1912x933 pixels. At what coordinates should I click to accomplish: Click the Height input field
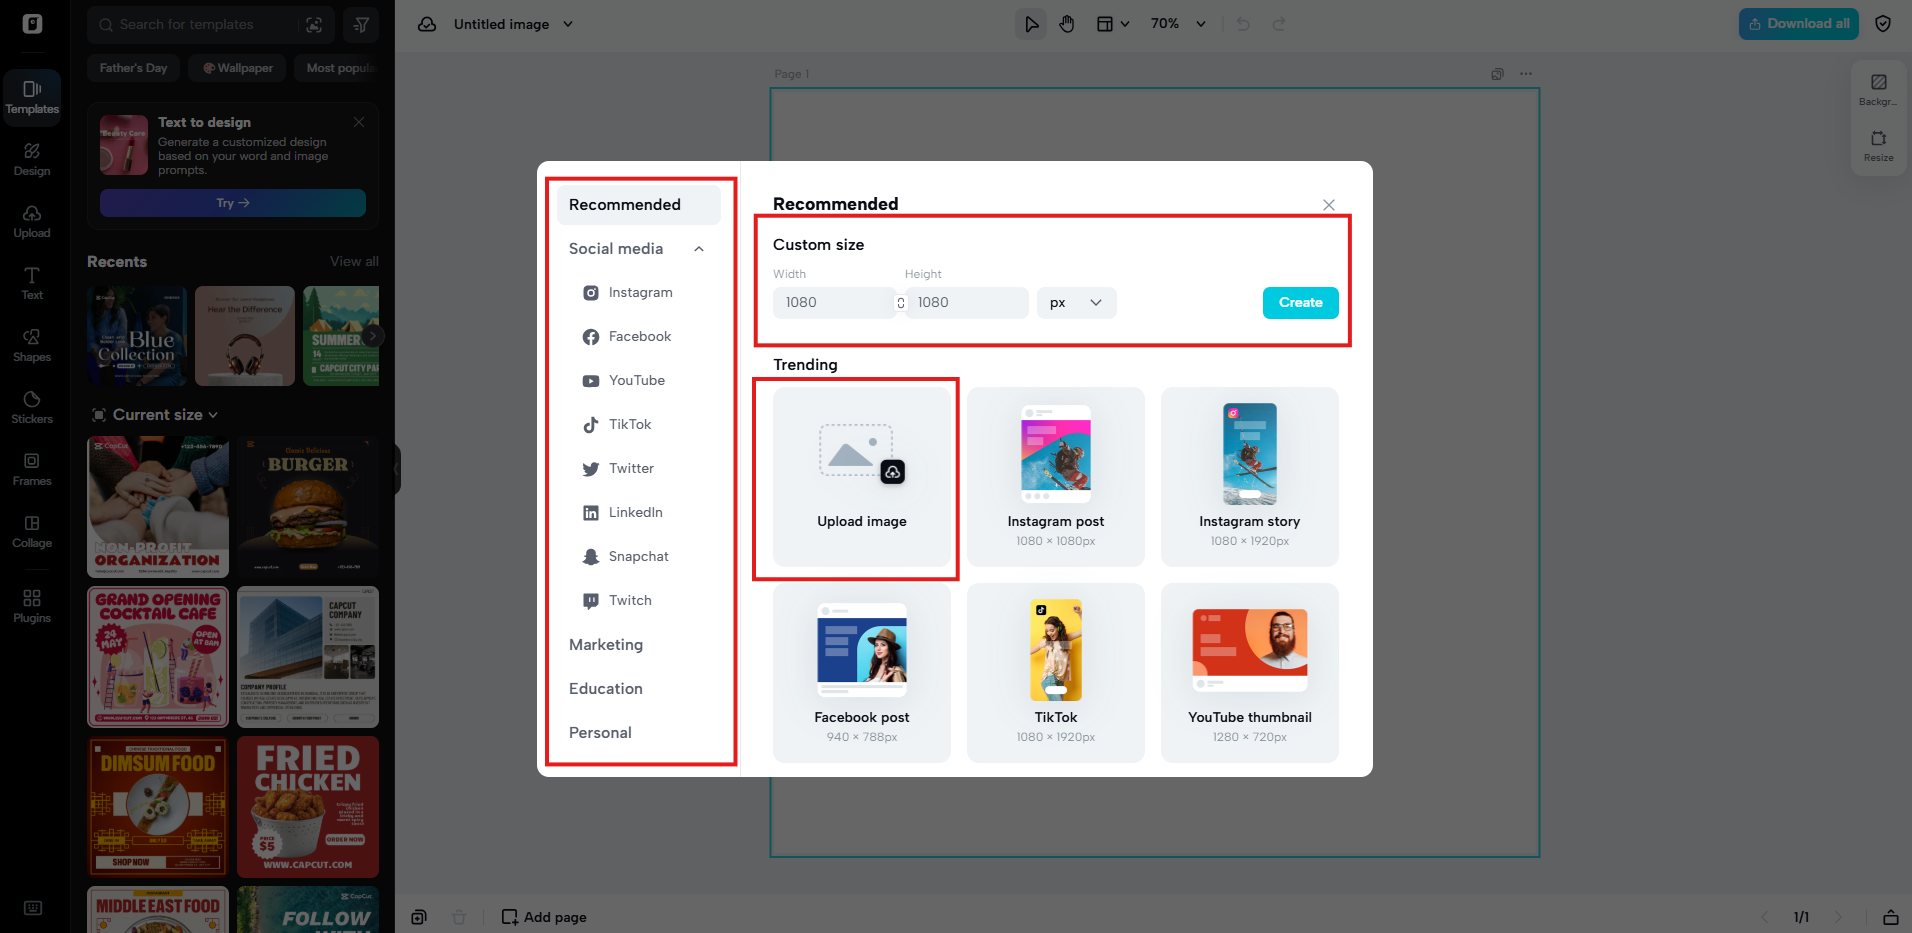[967, 303]
